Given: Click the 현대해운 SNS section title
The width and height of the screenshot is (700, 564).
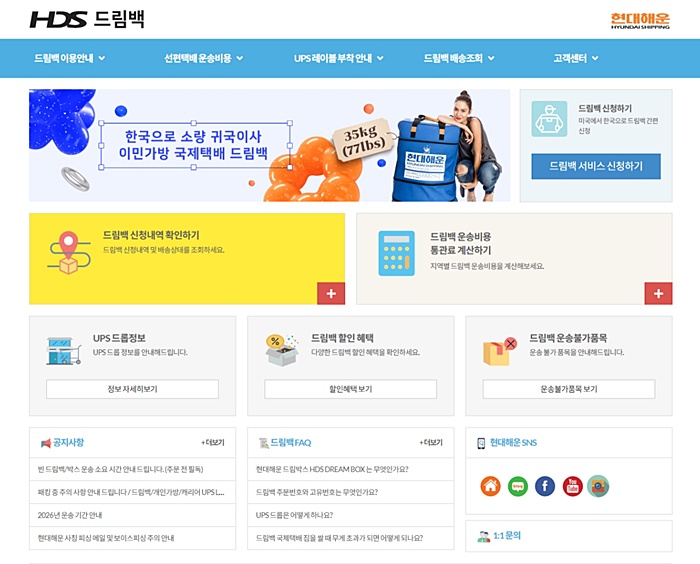Looking at the screenshot, I should (x=513, y=443).
